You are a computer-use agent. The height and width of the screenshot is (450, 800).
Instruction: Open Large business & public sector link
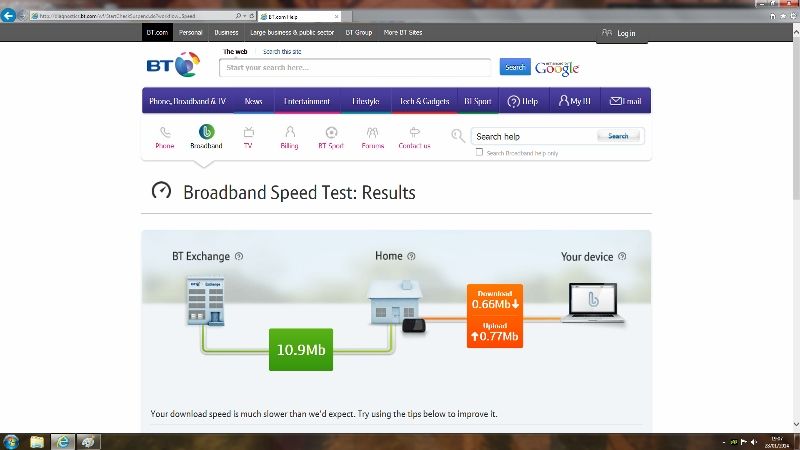point(292,32)
